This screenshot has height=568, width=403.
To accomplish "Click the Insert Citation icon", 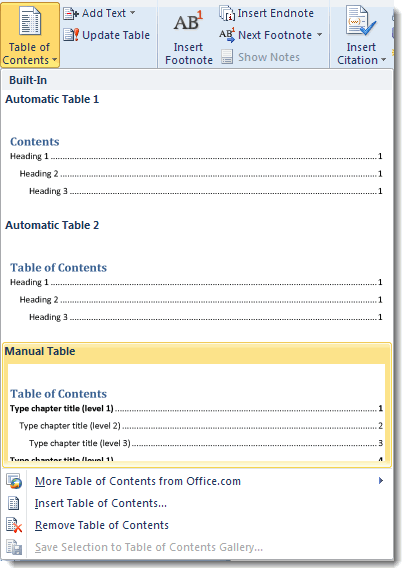I will click(361, 22).
